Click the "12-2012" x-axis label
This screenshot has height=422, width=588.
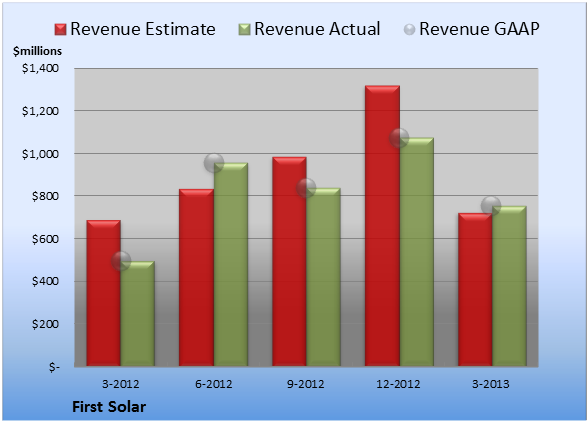[398, 384]
